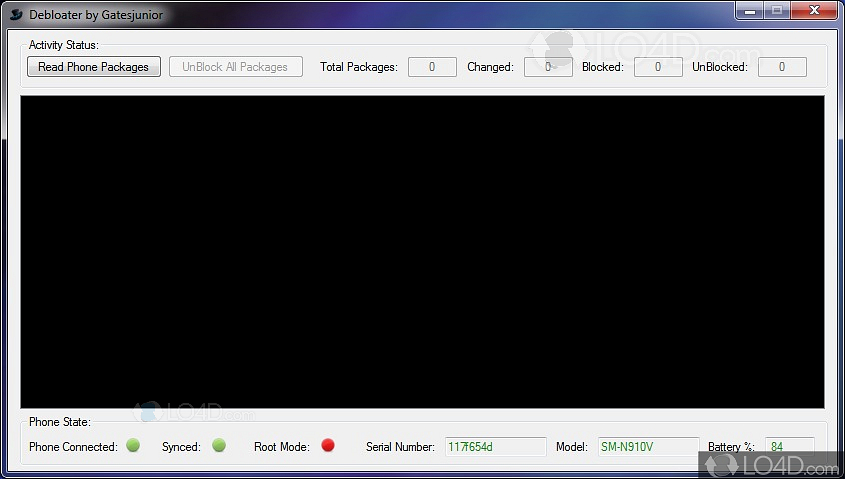Click the UnBlock All Packages button
Viewport: 845px width, 479px height.
[236, 67]
